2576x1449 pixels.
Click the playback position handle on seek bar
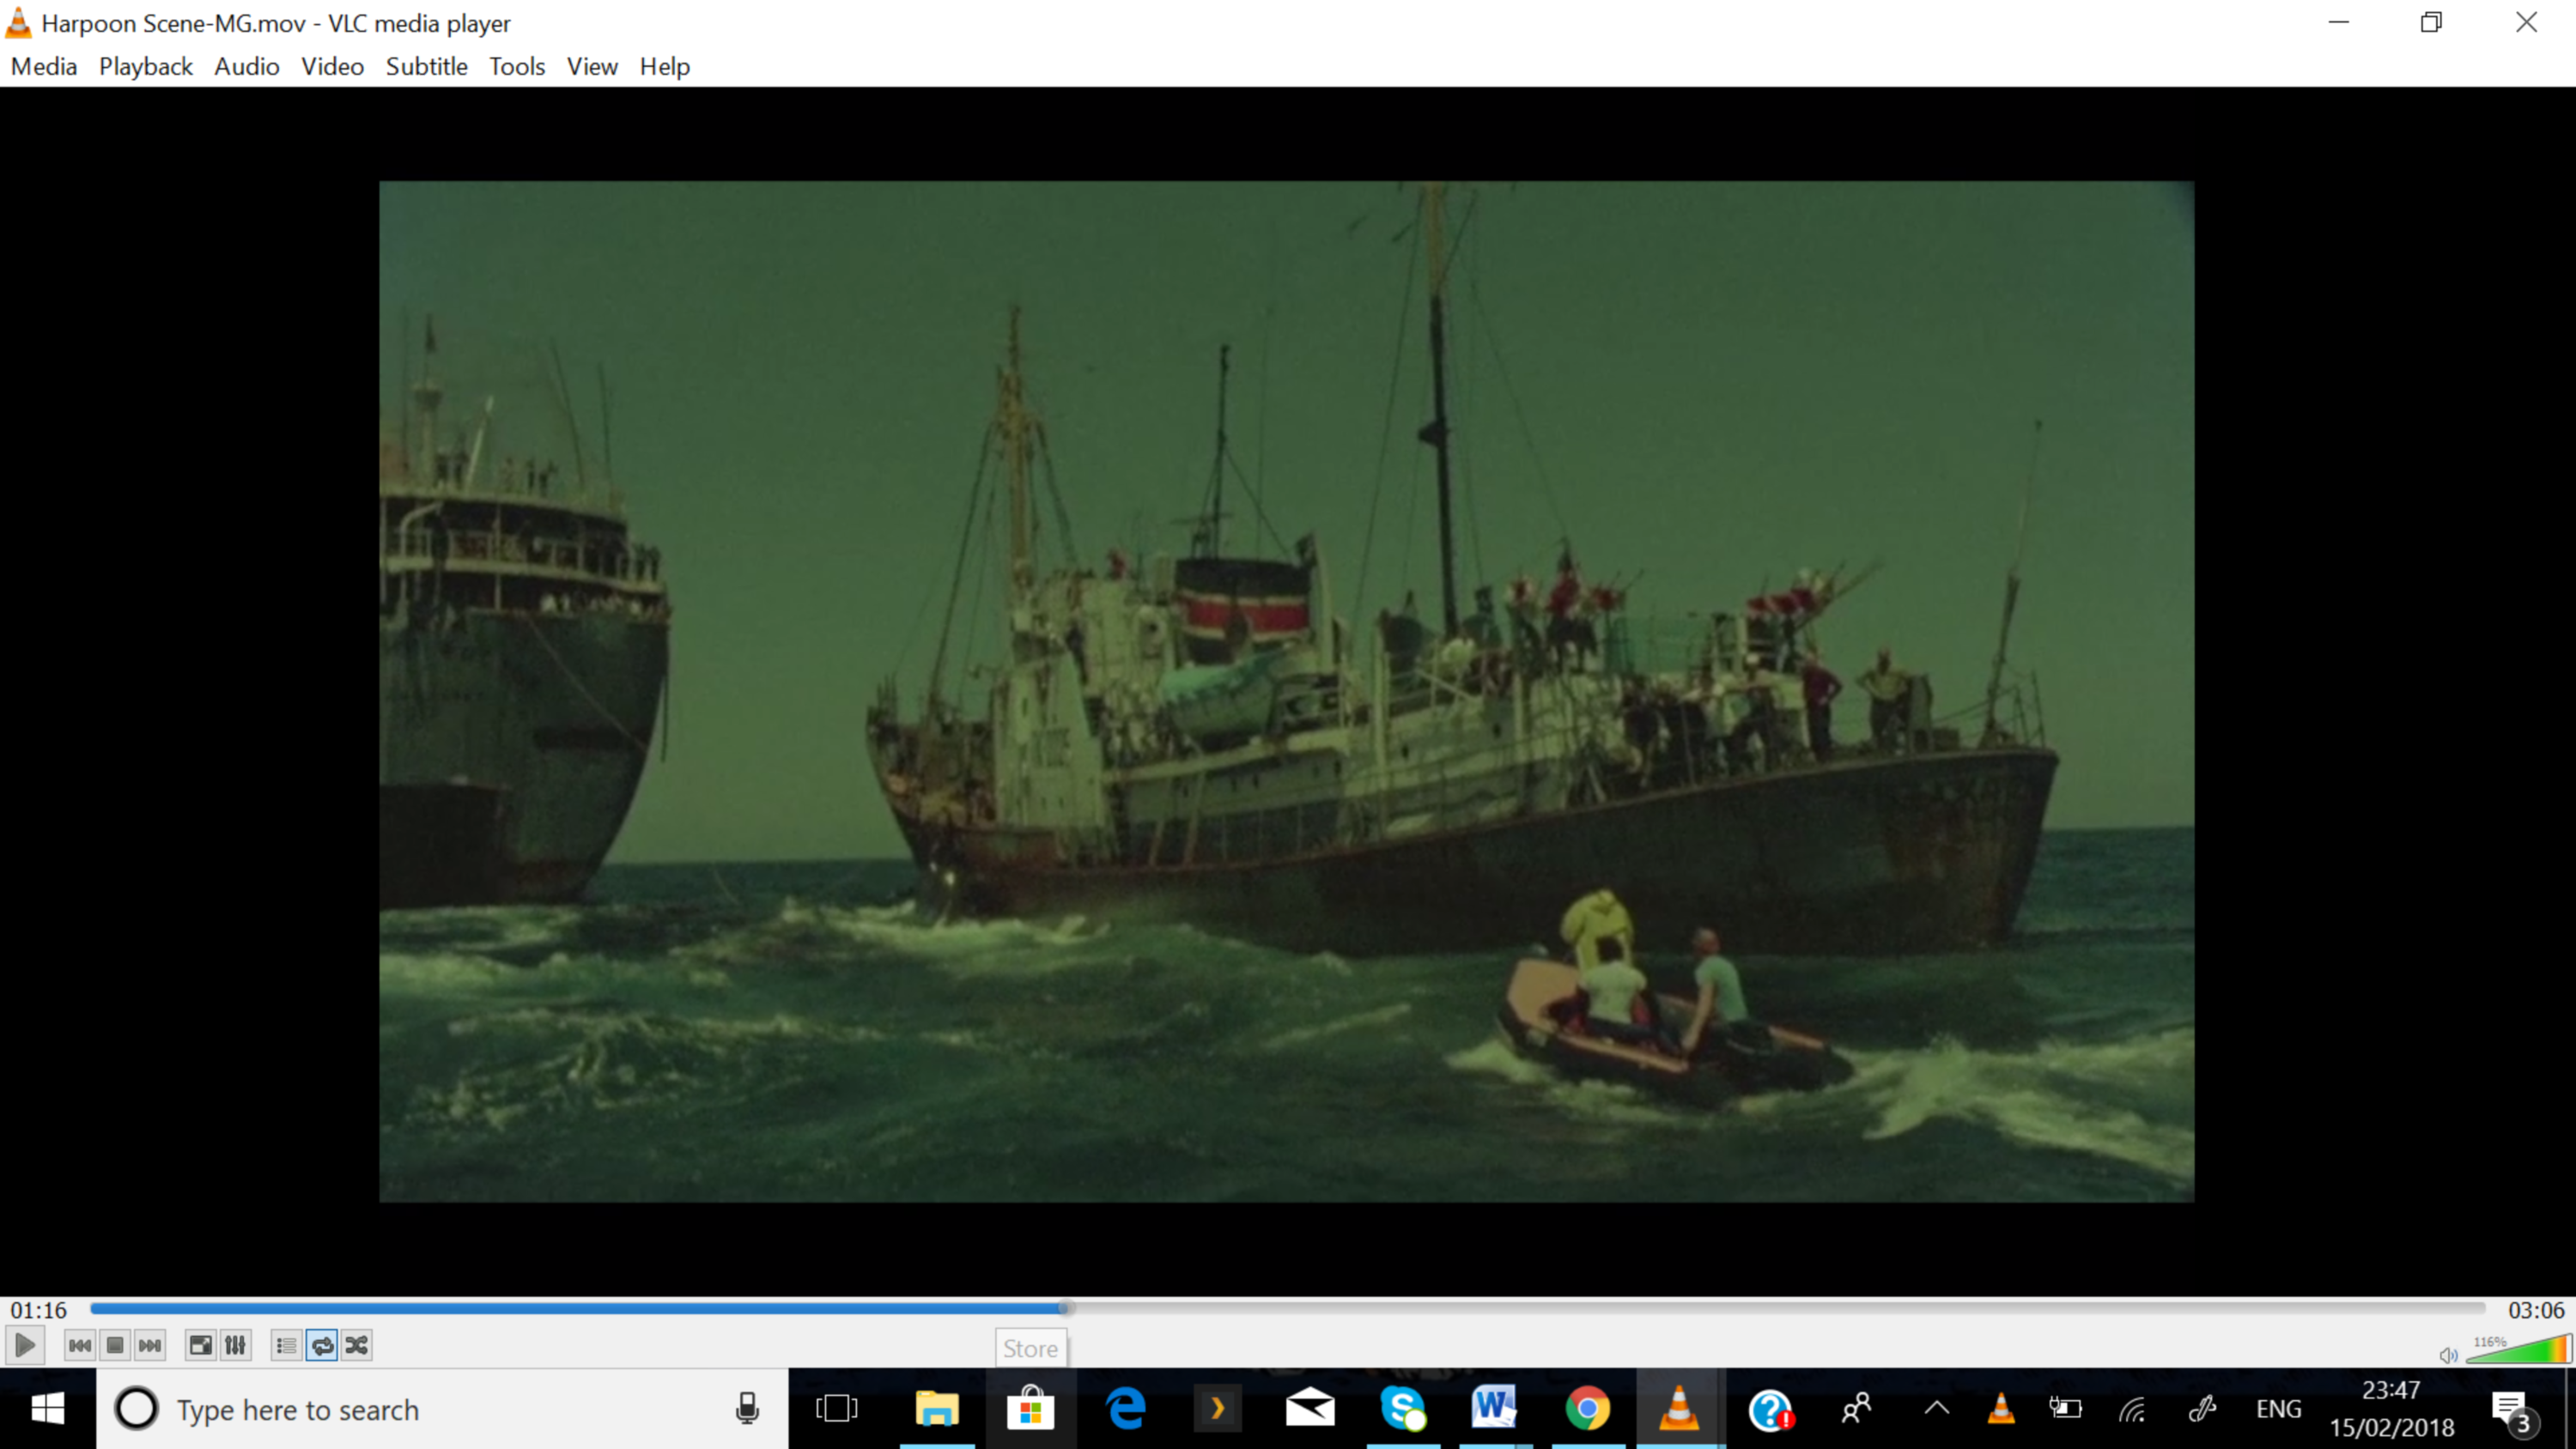pos(1066,1308)
